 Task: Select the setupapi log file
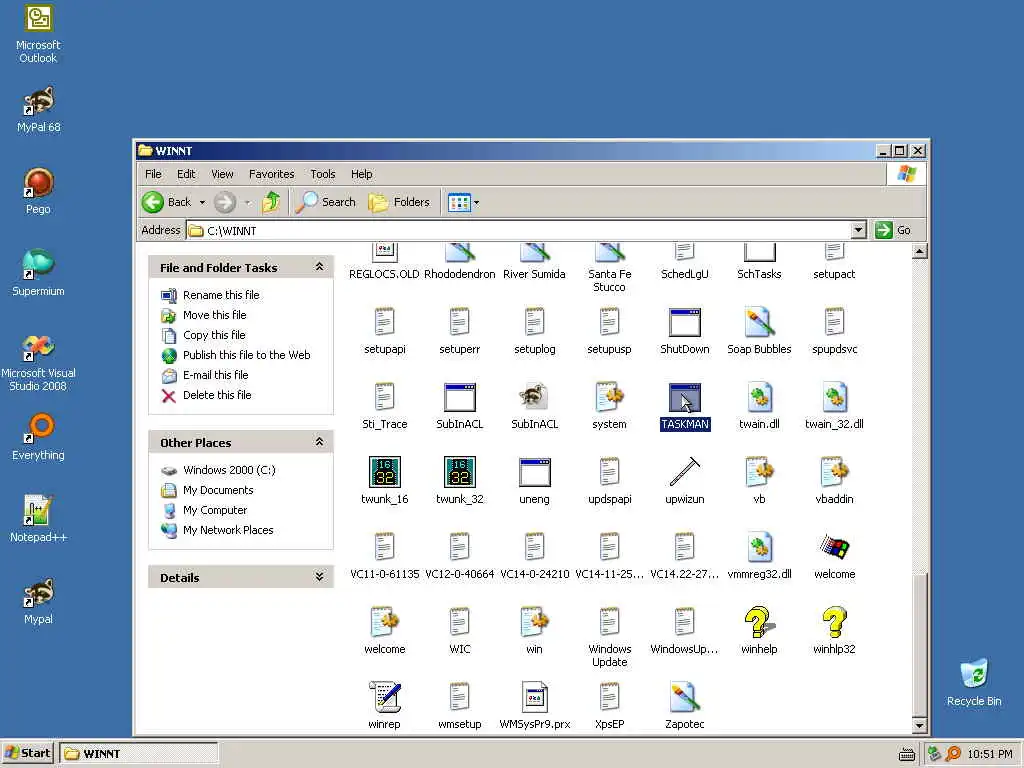[385, 323]
